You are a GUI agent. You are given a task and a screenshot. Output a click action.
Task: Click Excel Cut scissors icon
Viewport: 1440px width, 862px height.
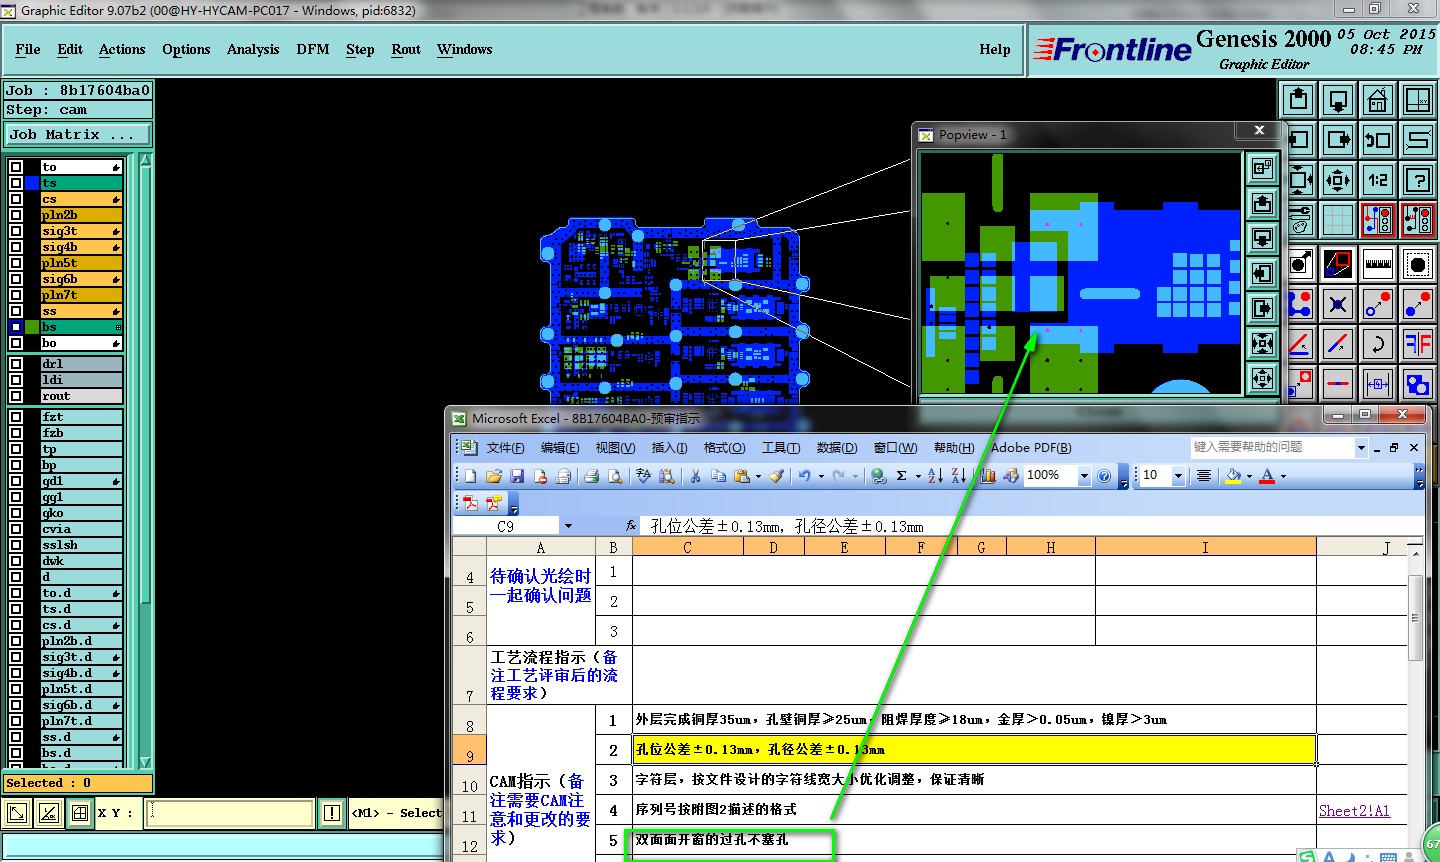click(x=694, y=476)
